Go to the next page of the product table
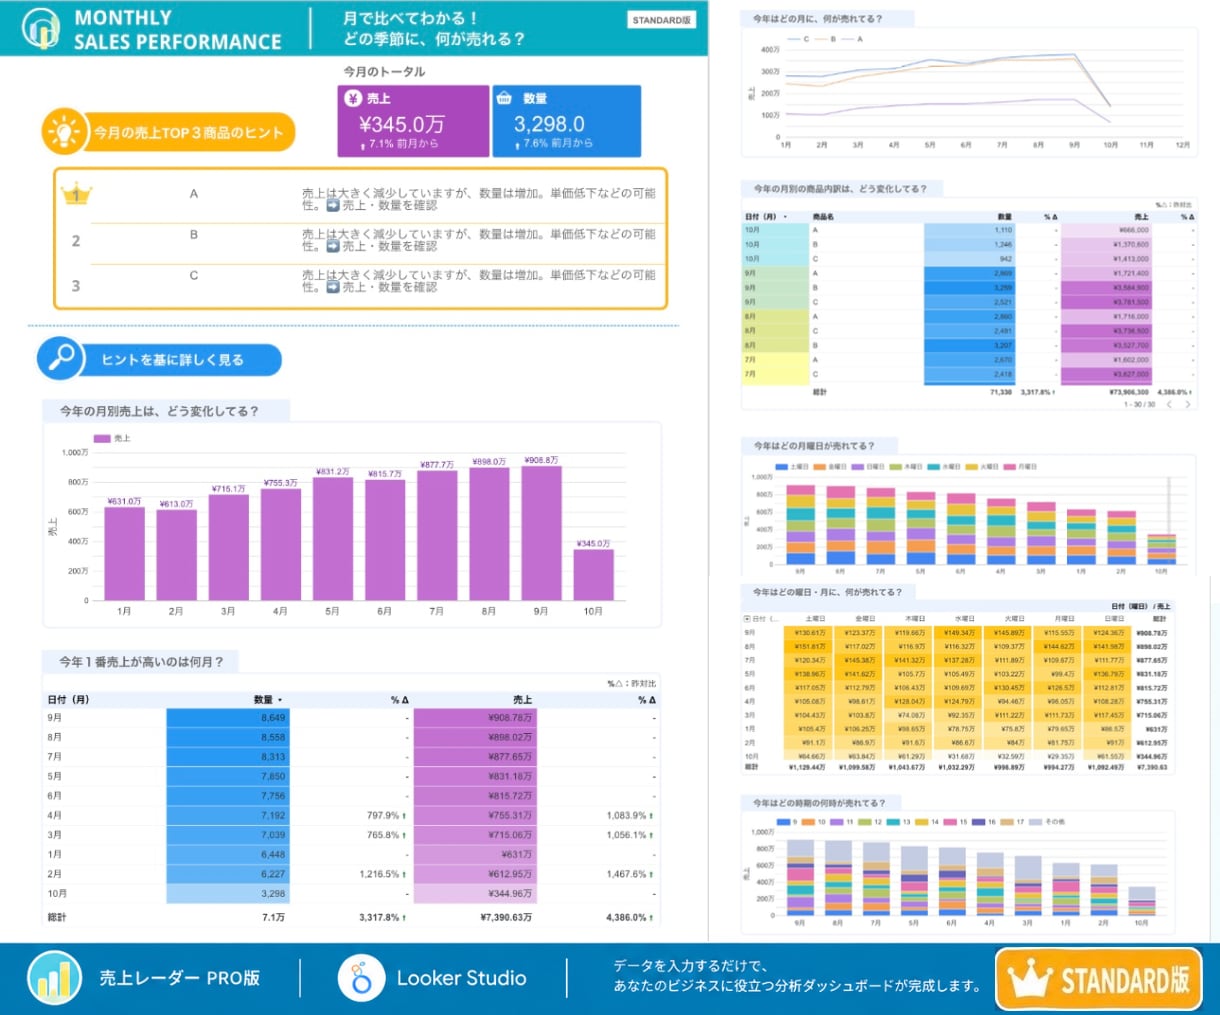This screenshot has height=1015, width=1220. click(1188, 404)
